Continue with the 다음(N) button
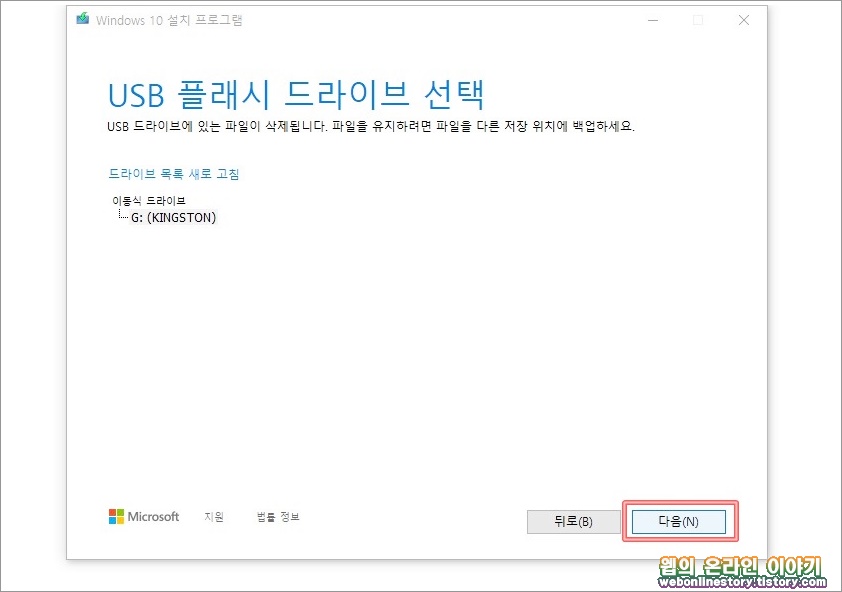 point(679,522)
